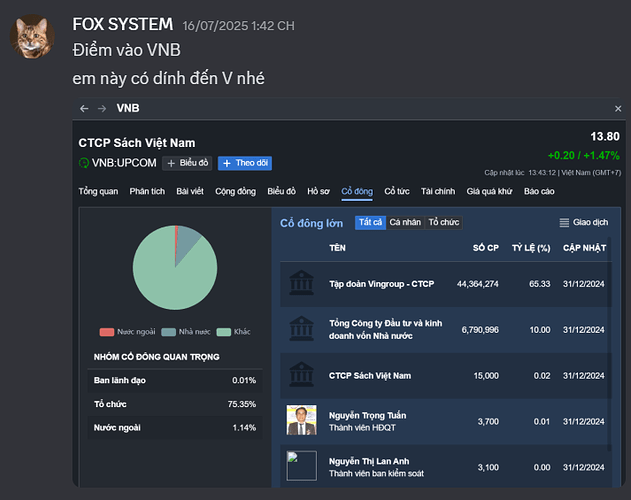
Task: Click the green icon beside VNB:UPCOM
Action: coord(84,163)
